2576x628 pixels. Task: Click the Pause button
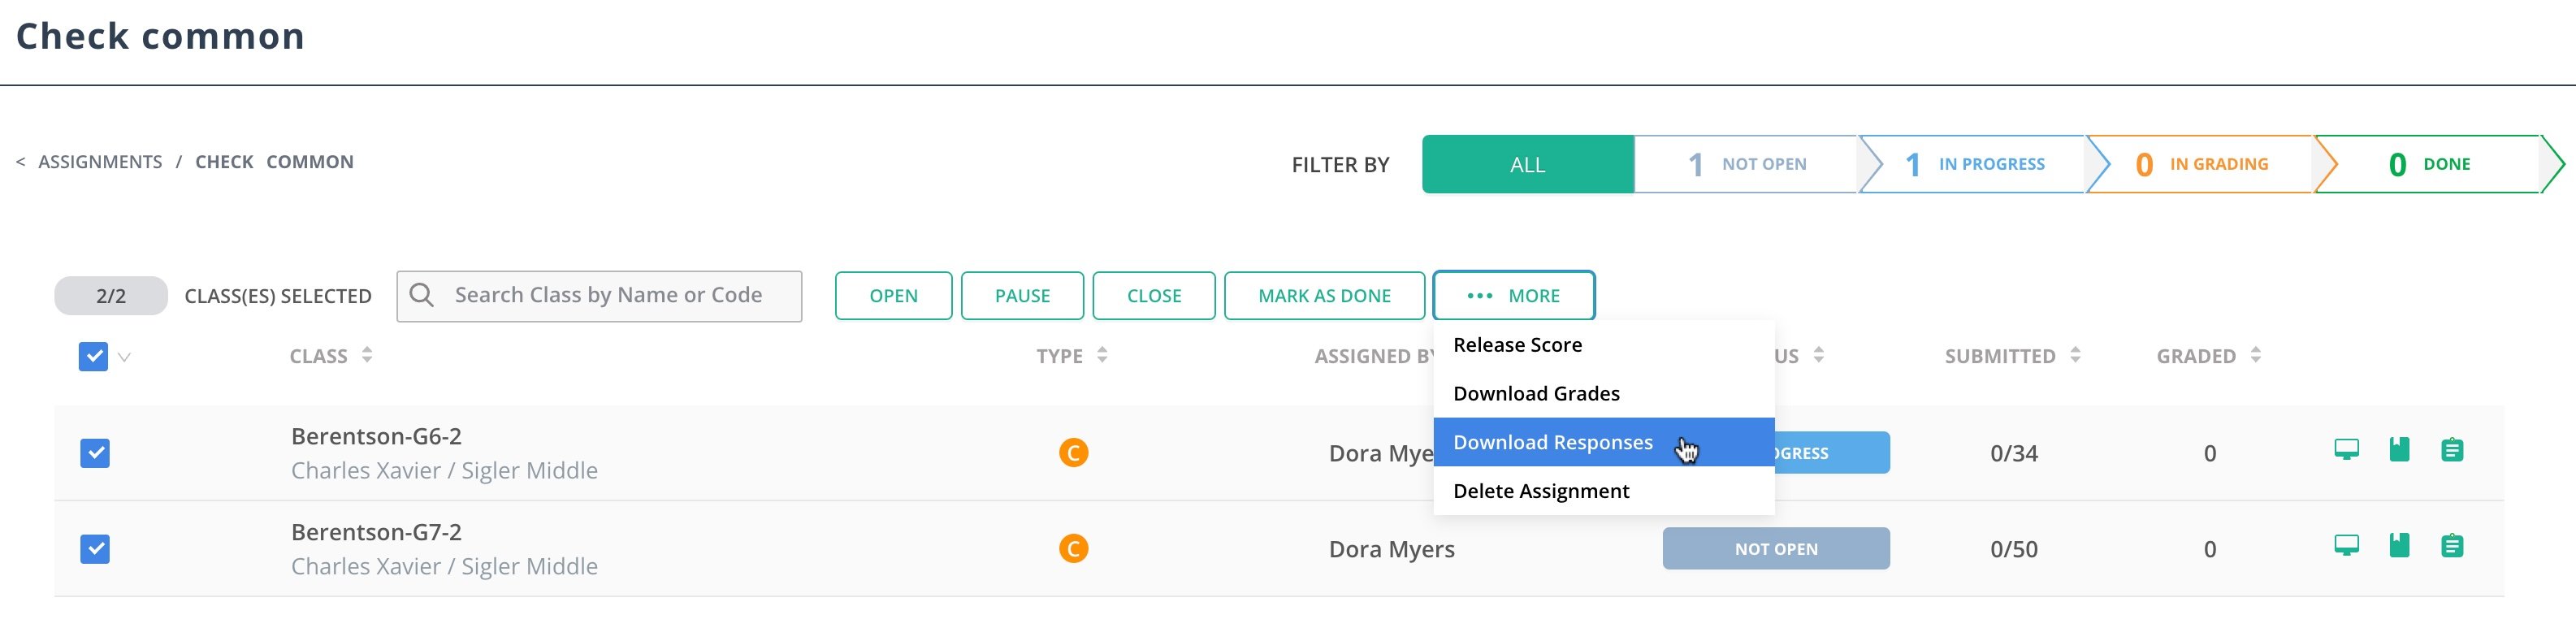1022,296
